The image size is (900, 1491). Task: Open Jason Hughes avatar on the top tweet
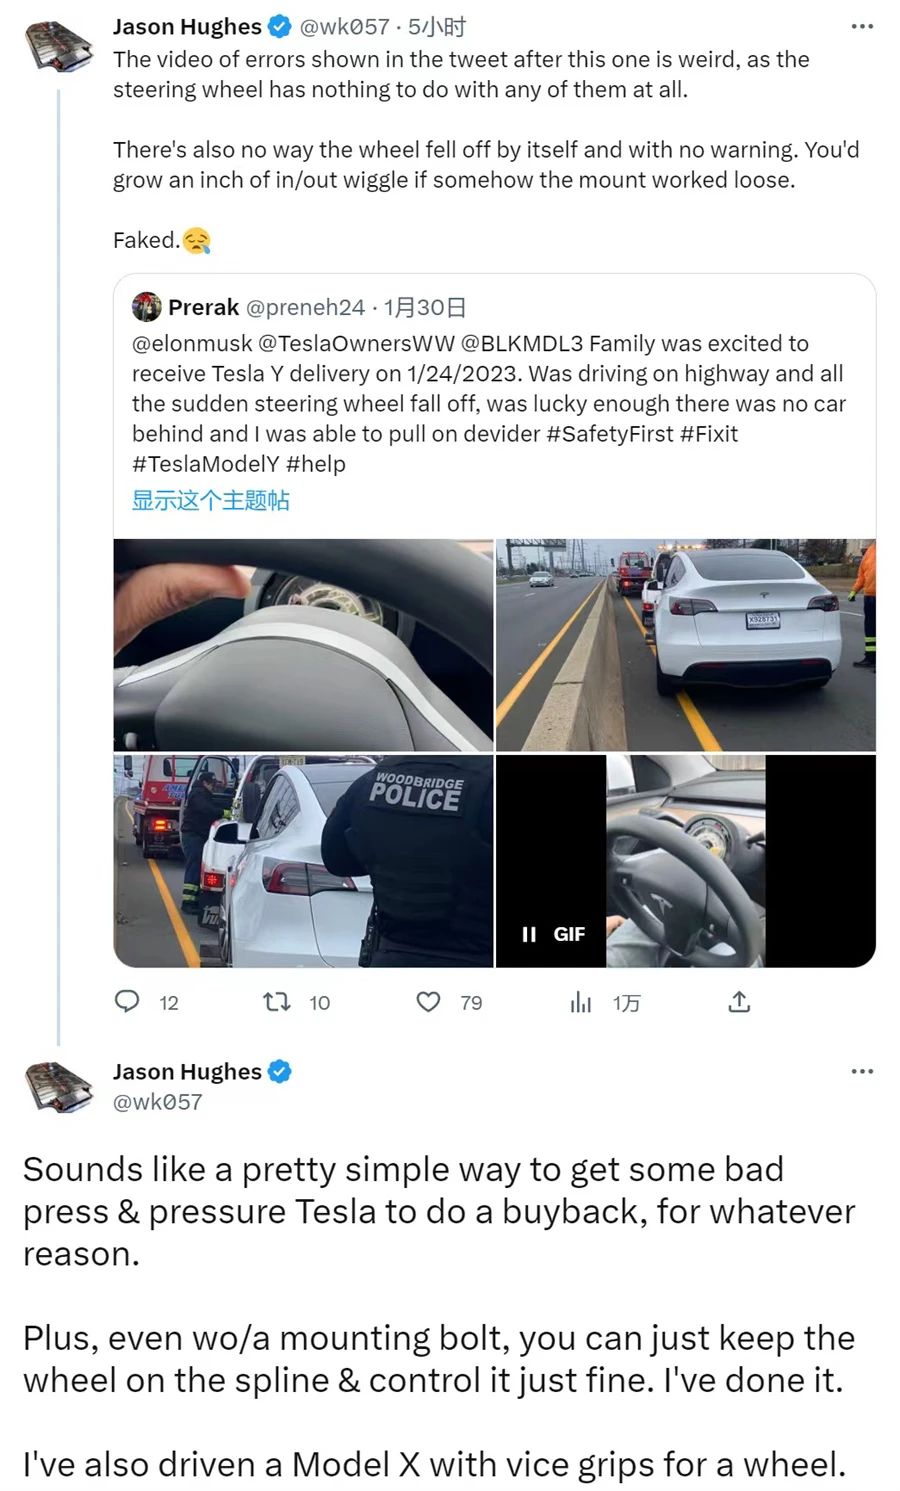59,46
